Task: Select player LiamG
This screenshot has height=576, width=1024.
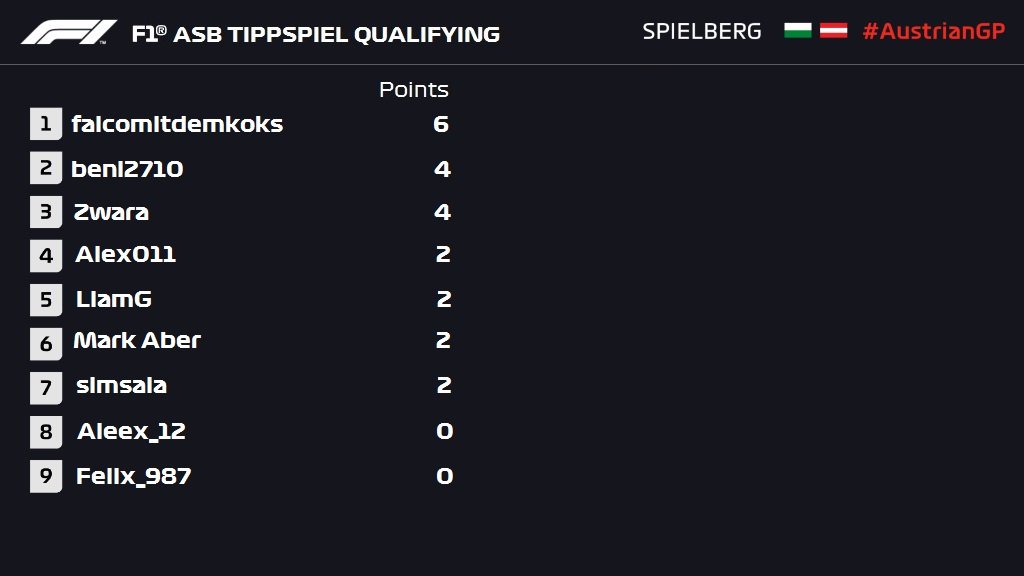Action: pos(114,299)
